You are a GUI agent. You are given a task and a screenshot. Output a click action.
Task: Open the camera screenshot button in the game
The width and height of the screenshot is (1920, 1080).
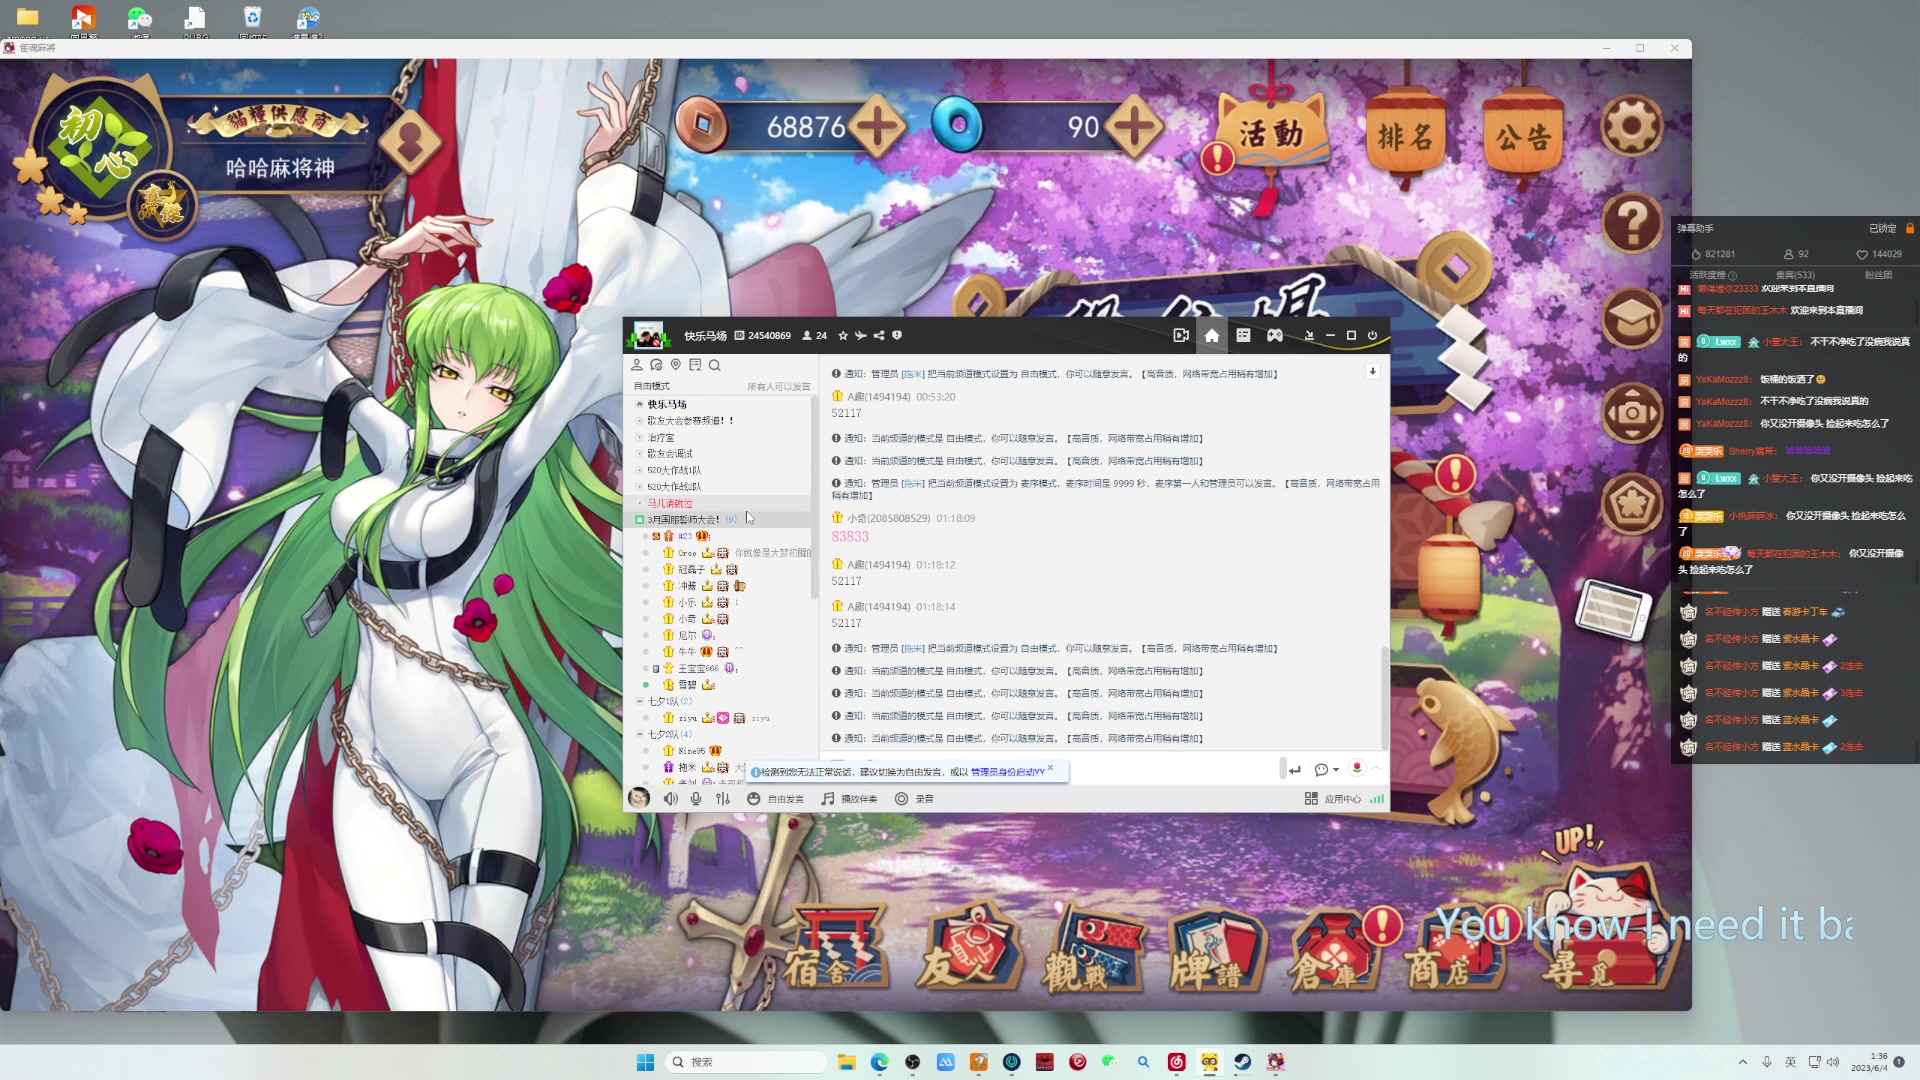pyautogui.click(x=1632, y=411)
